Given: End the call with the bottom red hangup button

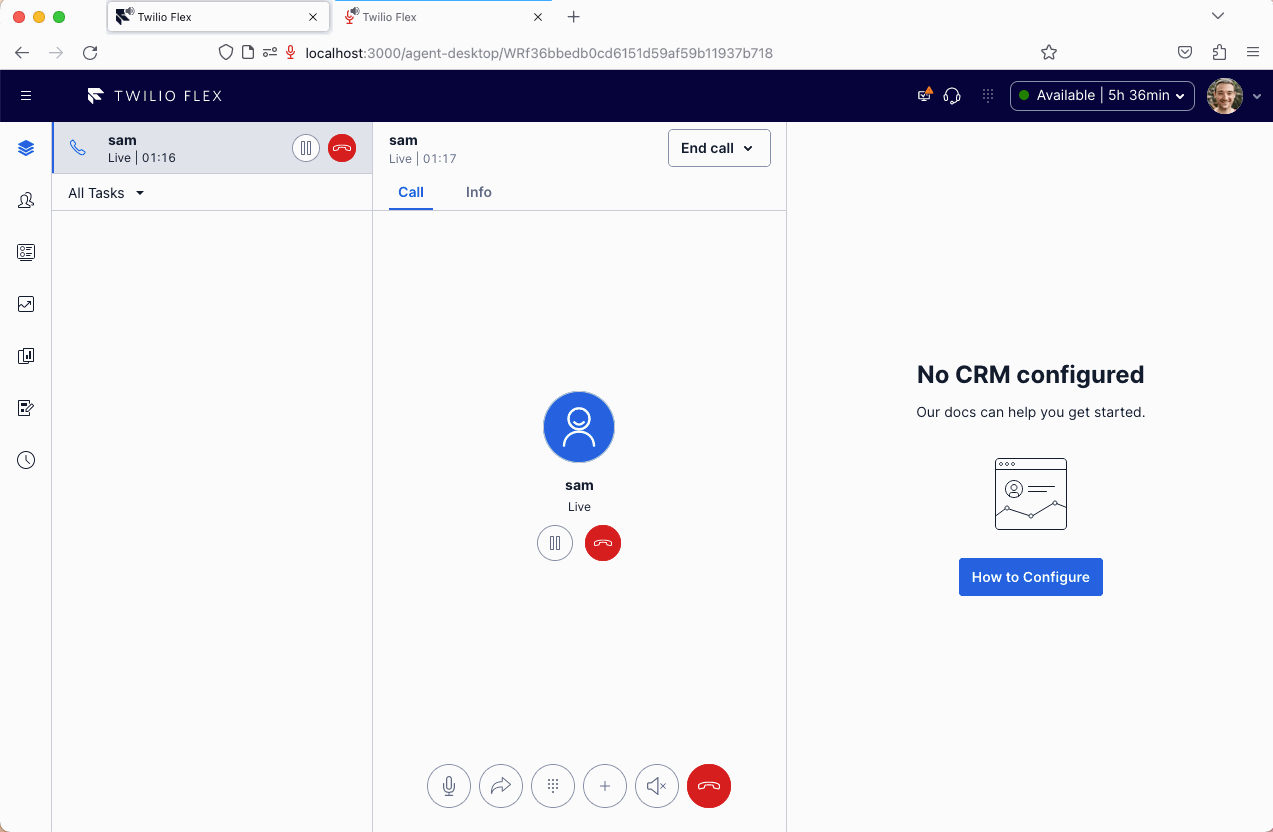Looking at the screenshot, I should (709, 786).
